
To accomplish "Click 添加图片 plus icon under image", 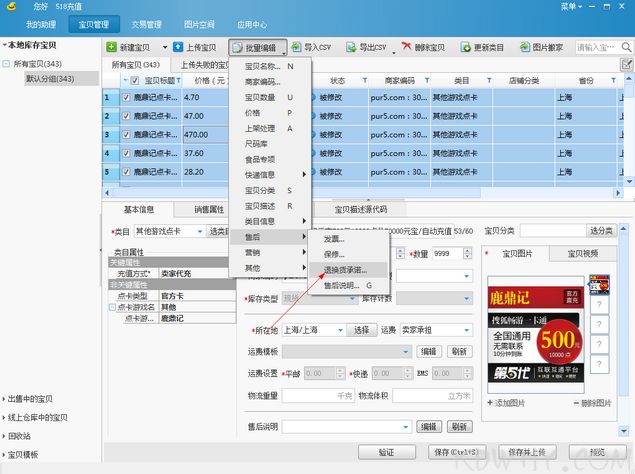I will 489,403.
